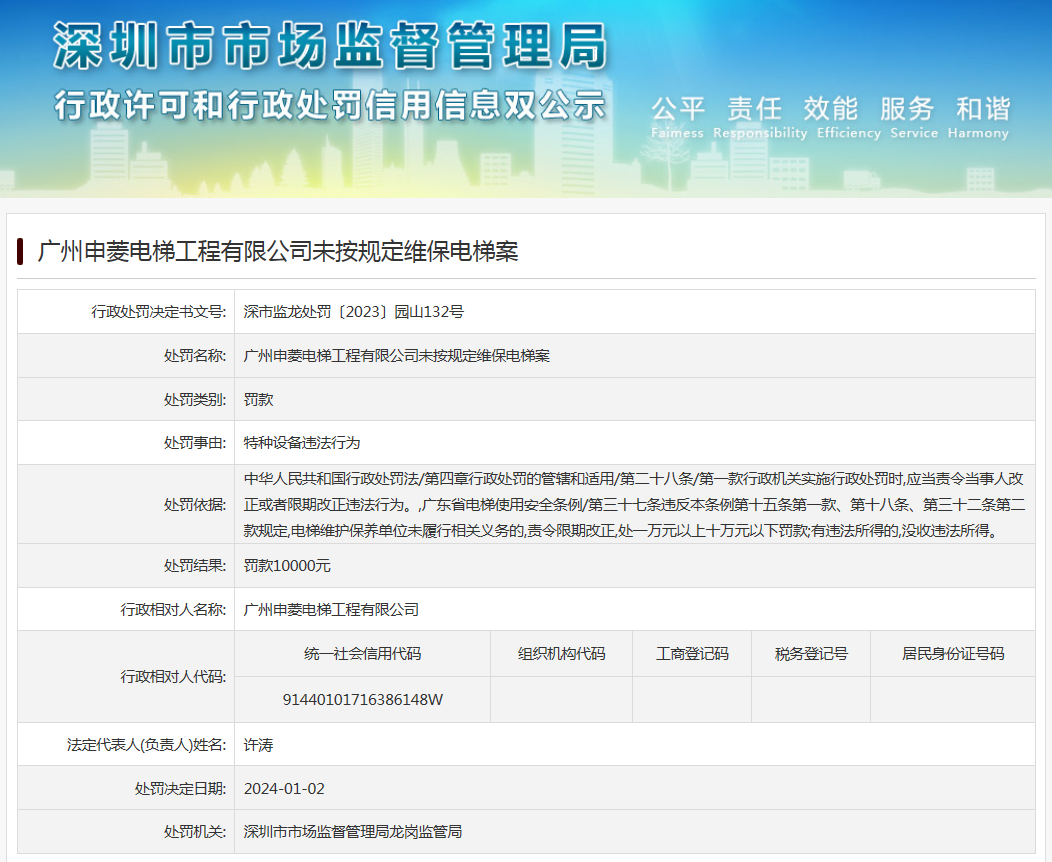Click the 居民身份证号码 column header
This screenshot has height=862, width=1052.
953,653
